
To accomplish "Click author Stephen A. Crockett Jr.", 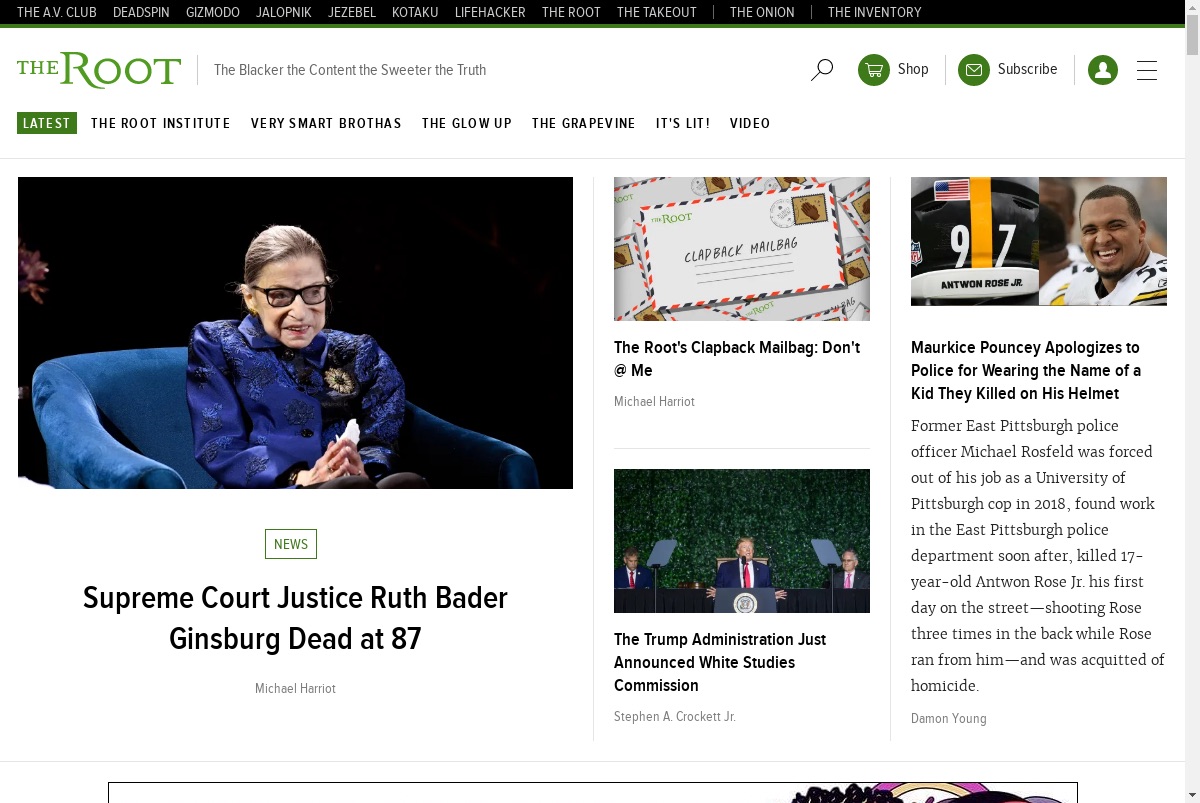I will click(x=675, y=717).
